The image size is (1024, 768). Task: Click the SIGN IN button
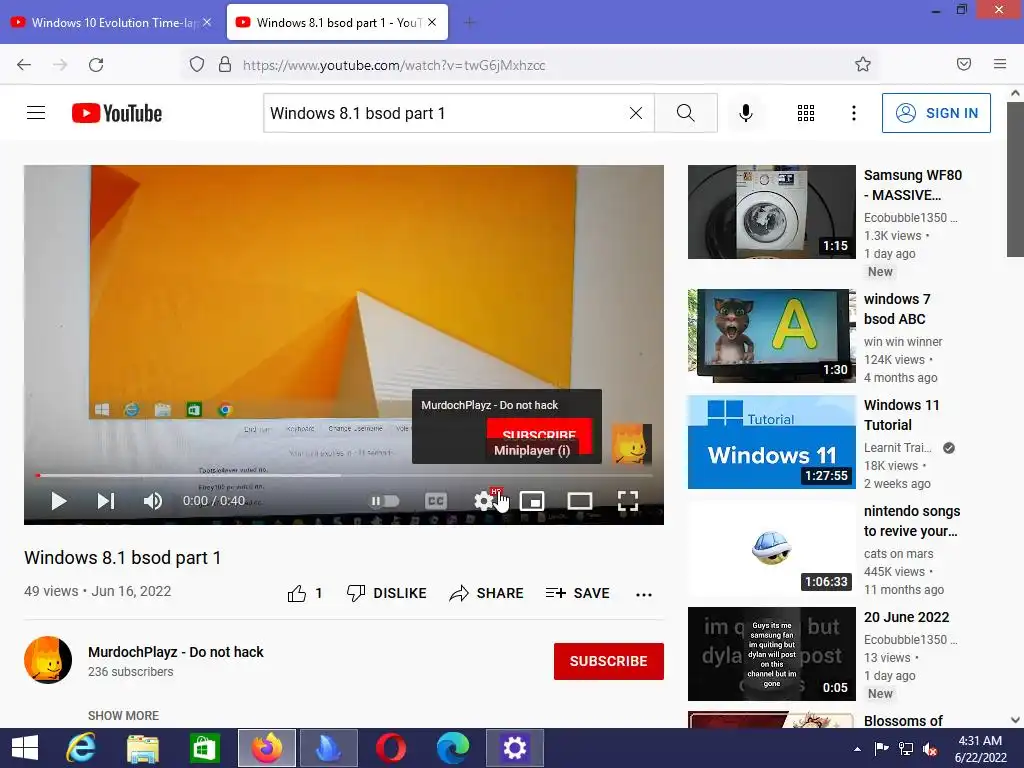click(x=936, y=113)
